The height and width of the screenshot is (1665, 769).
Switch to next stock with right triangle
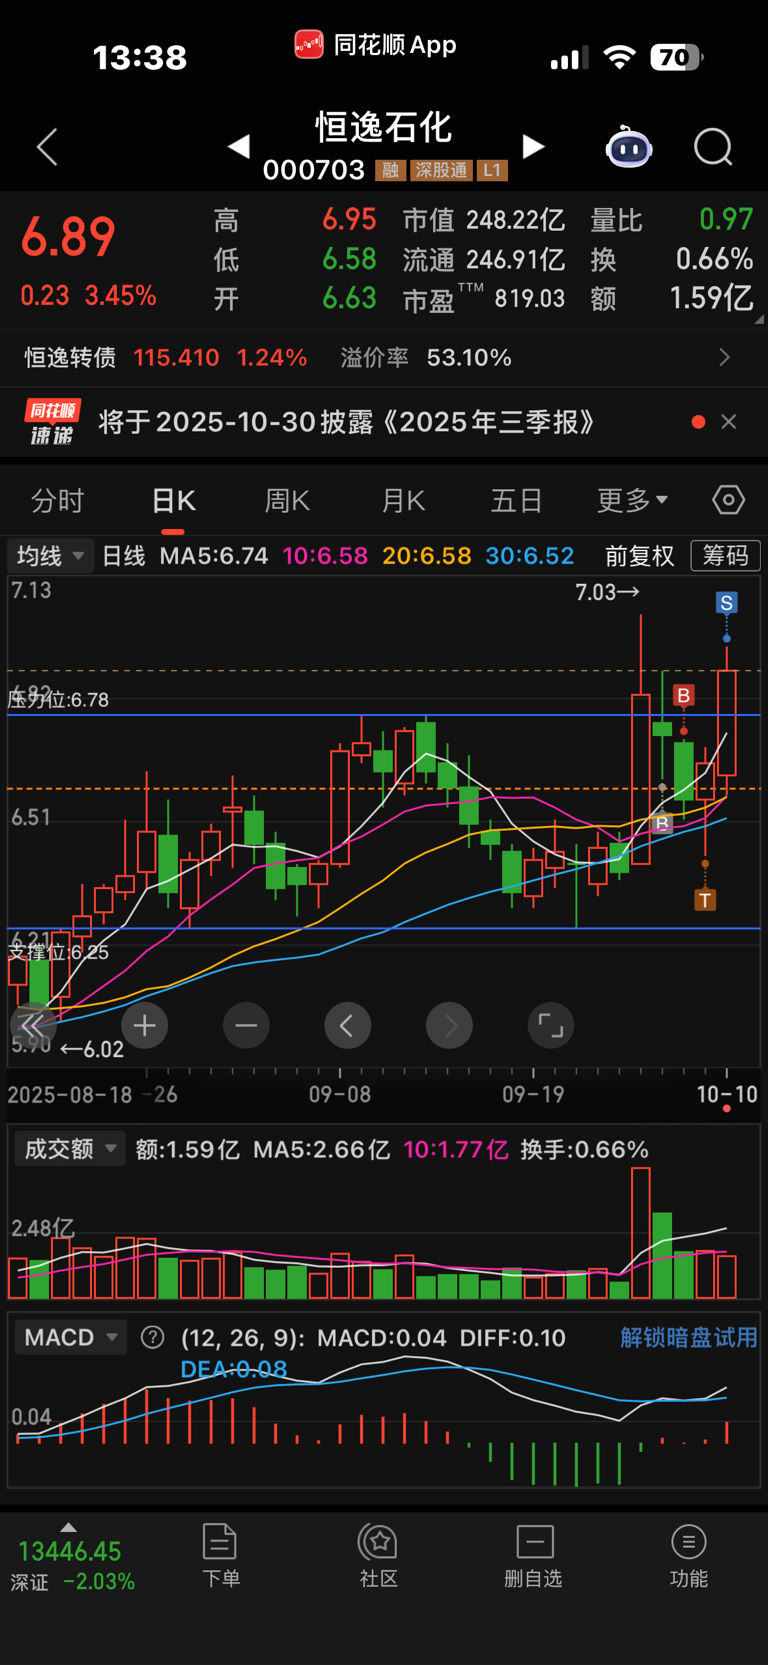[x=534, y=147]
